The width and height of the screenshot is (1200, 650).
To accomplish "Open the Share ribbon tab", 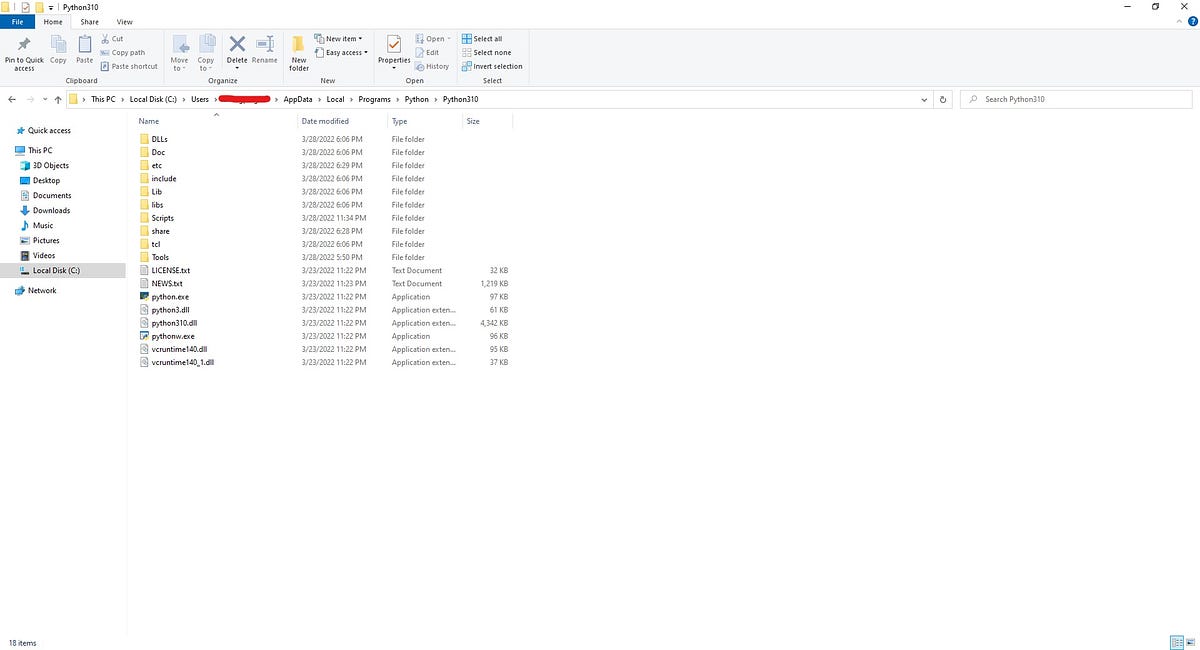I will tap(90, 21).
